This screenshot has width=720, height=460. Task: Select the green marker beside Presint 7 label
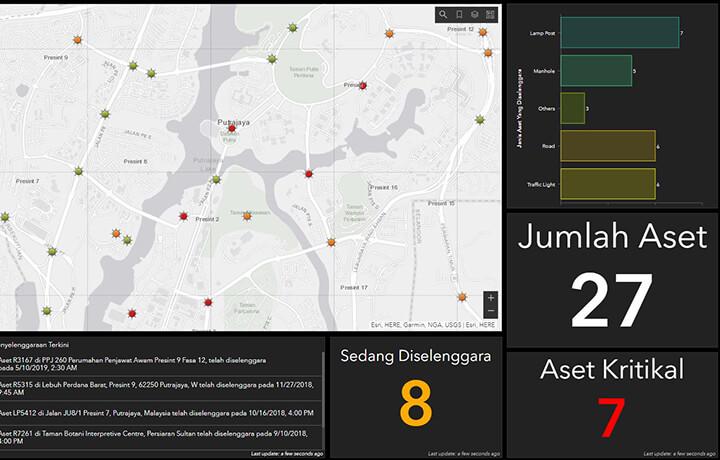pyautogui.click(x=79, y=171)
